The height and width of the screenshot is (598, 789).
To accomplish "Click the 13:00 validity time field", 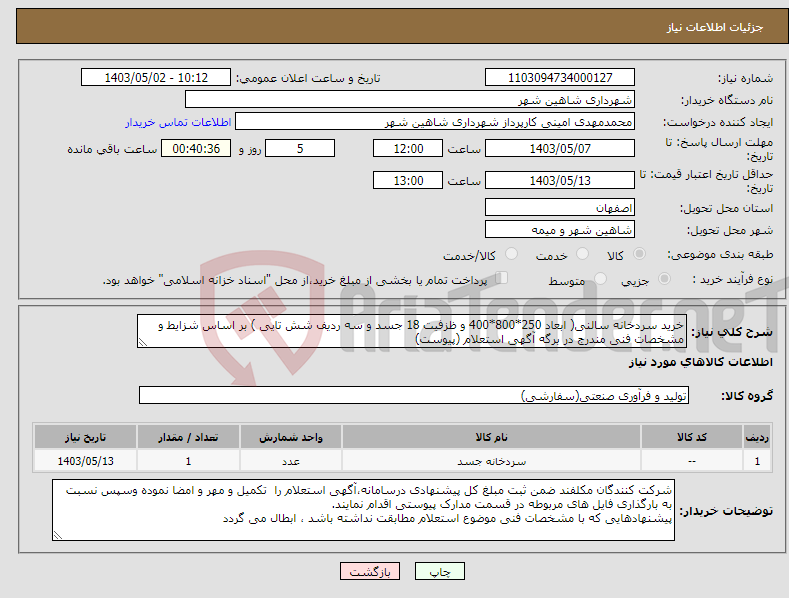I will (408, 180).
